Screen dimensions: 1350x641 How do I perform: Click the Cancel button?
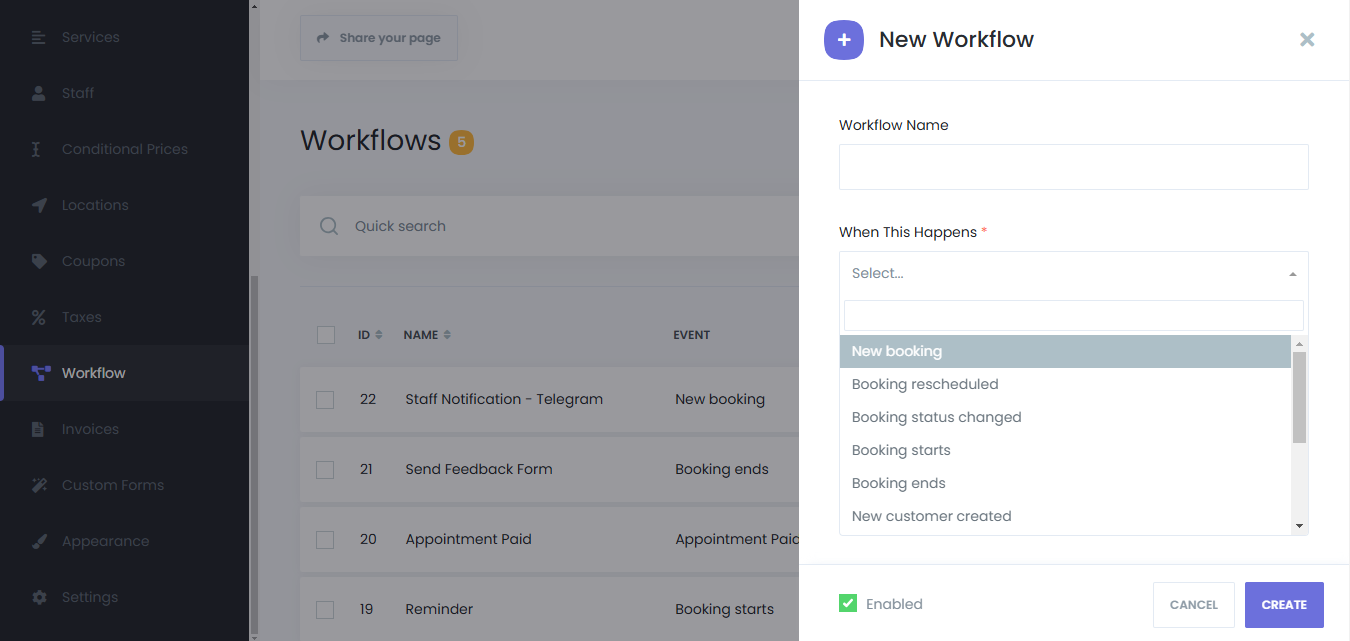[x=1193, y=605]
